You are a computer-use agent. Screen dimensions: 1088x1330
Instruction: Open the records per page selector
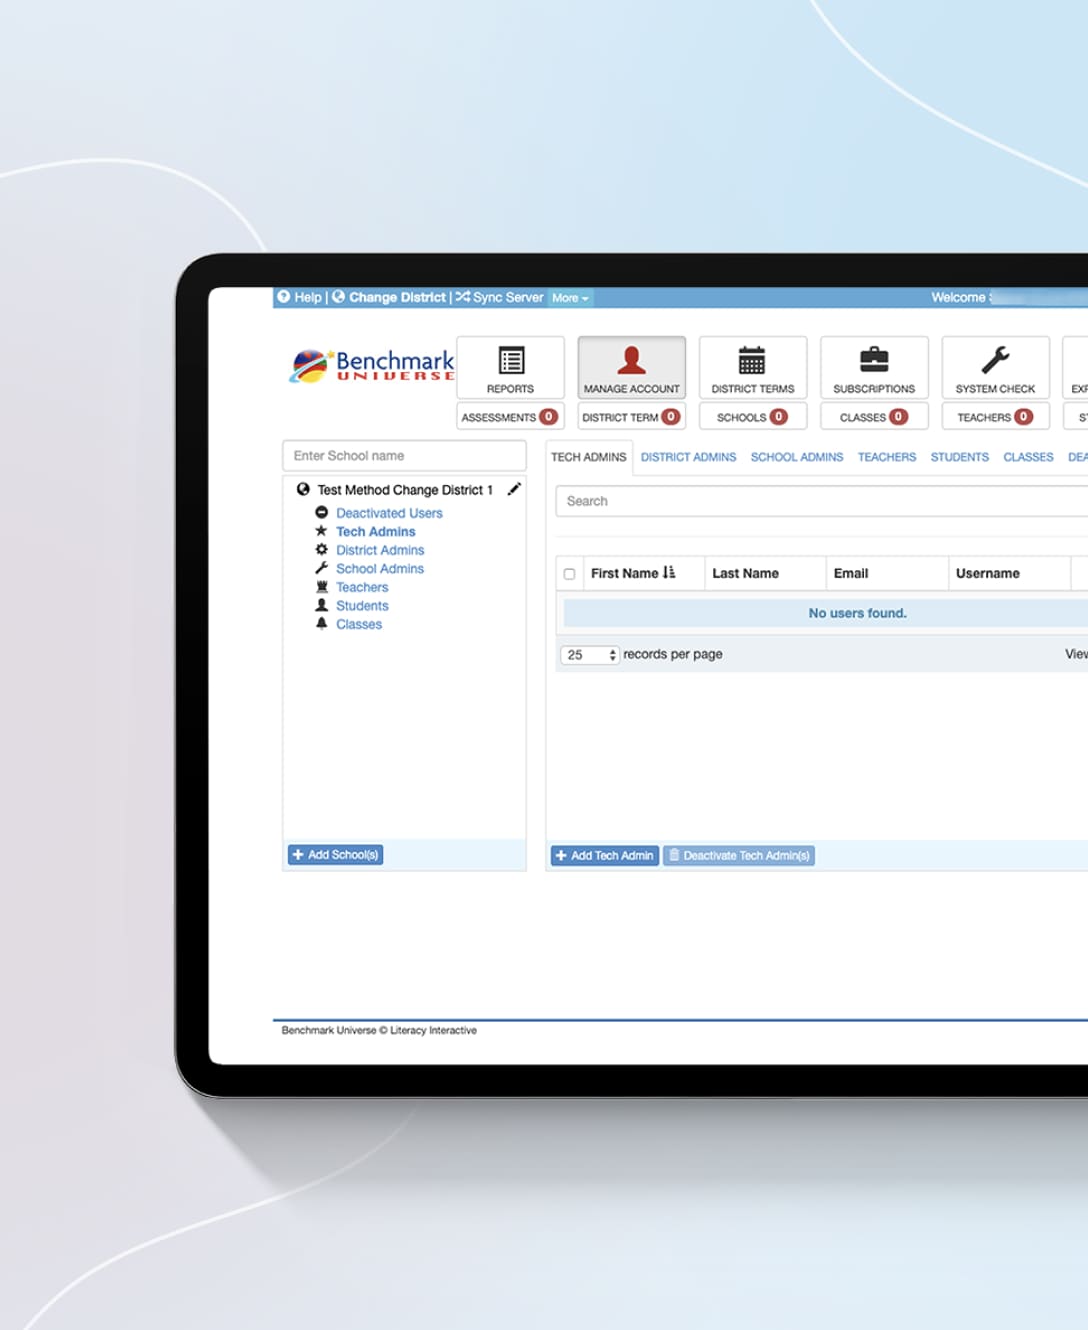click(x=589, y=654)
